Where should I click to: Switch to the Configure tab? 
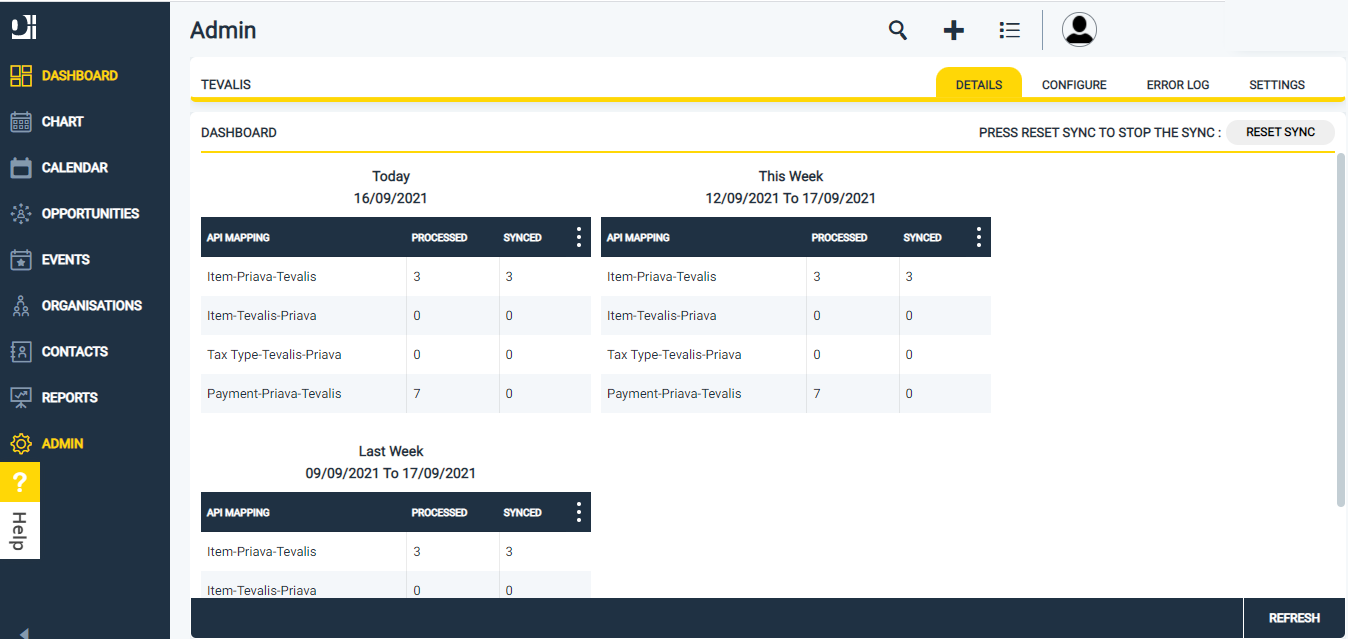click(x=1074, y=85)
